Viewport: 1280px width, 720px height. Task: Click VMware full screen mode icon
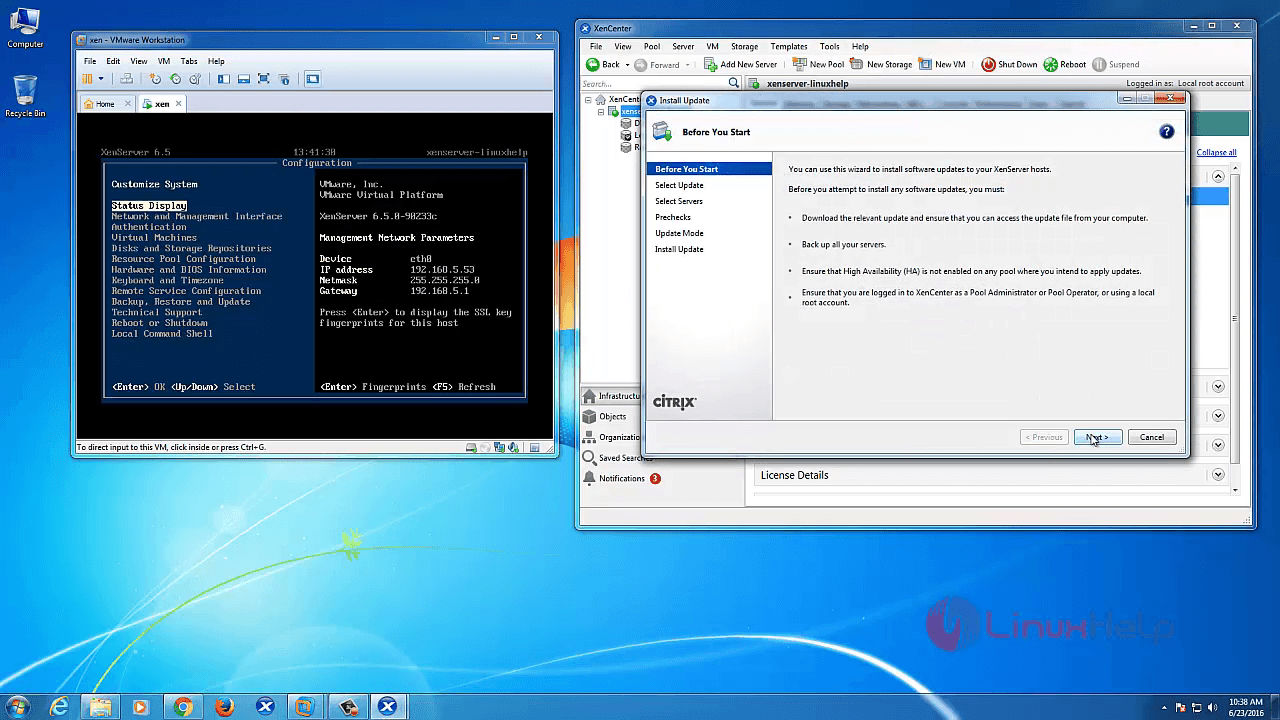(264, 79)
